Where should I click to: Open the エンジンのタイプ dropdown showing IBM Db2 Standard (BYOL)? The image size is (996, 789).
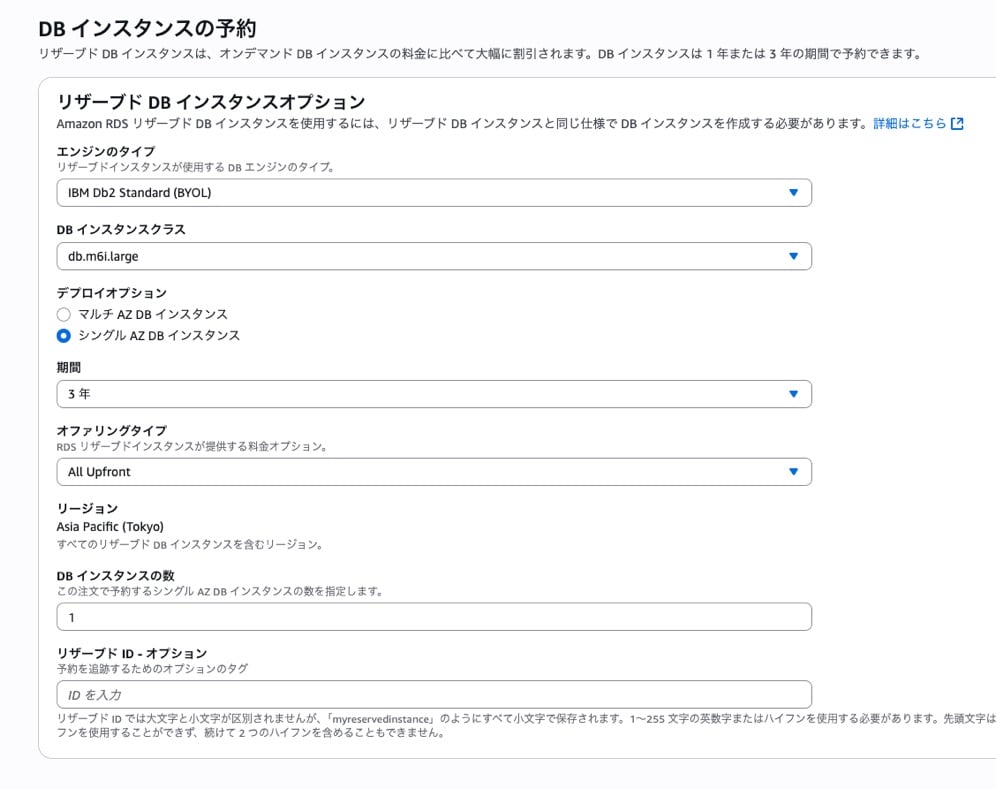coord(434,192)
